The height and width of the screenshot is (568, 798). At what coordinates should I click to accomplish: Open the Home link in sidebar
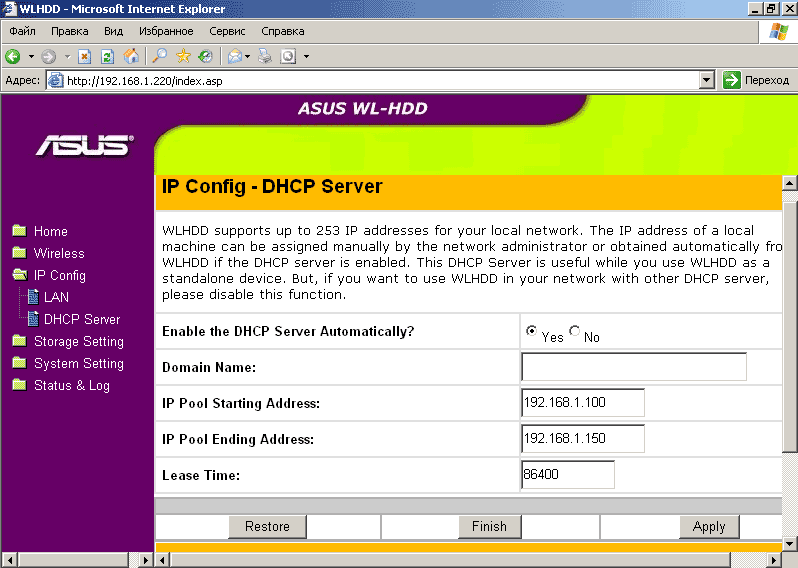pyautogui.click(x=50, y=231)
